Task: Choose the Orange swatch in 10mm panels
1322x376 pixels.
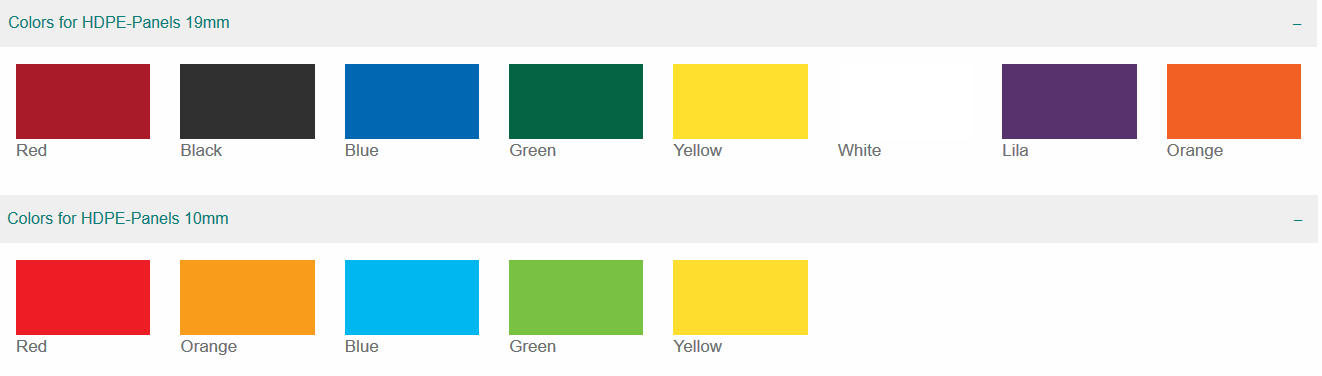Action: pyautogui.click(x=247, y=297)
